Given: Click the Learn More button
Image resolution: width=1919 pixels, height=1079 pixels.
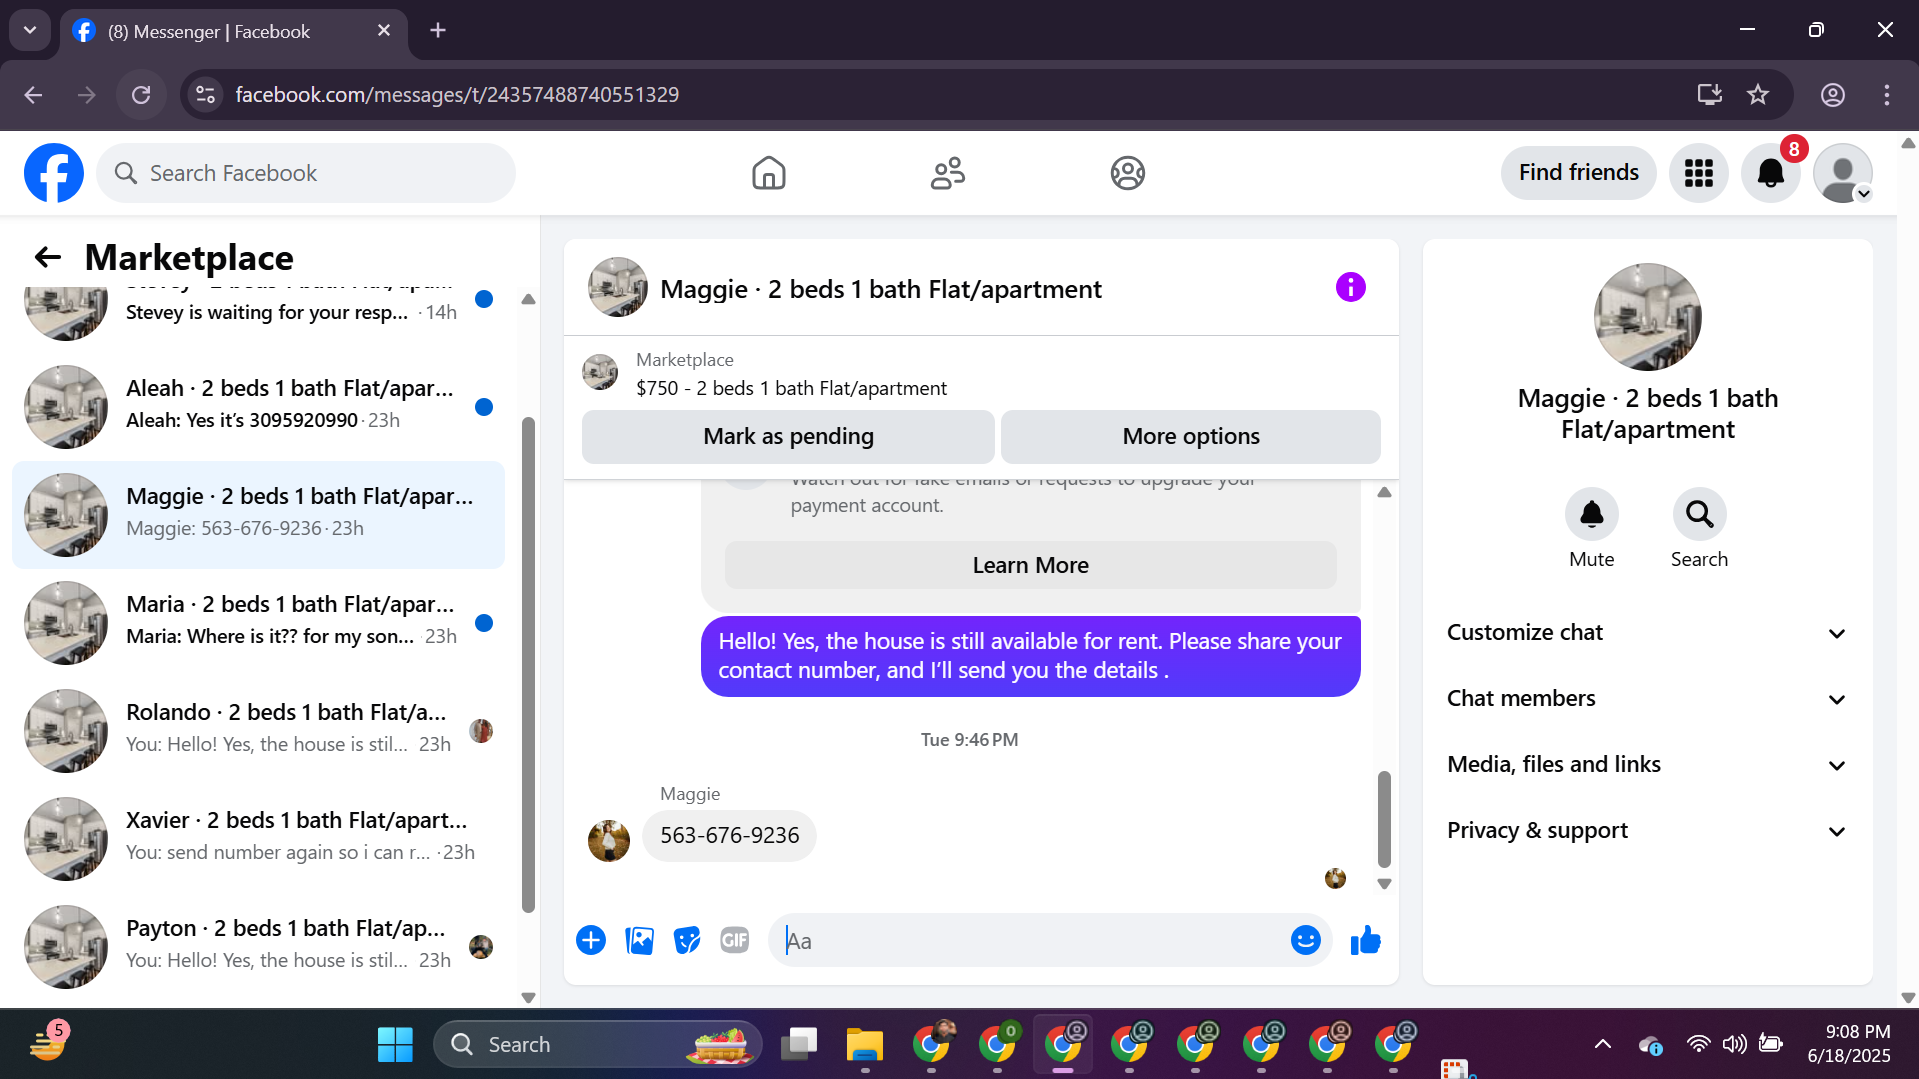Looking at the screenshot, I should 1030,565.
